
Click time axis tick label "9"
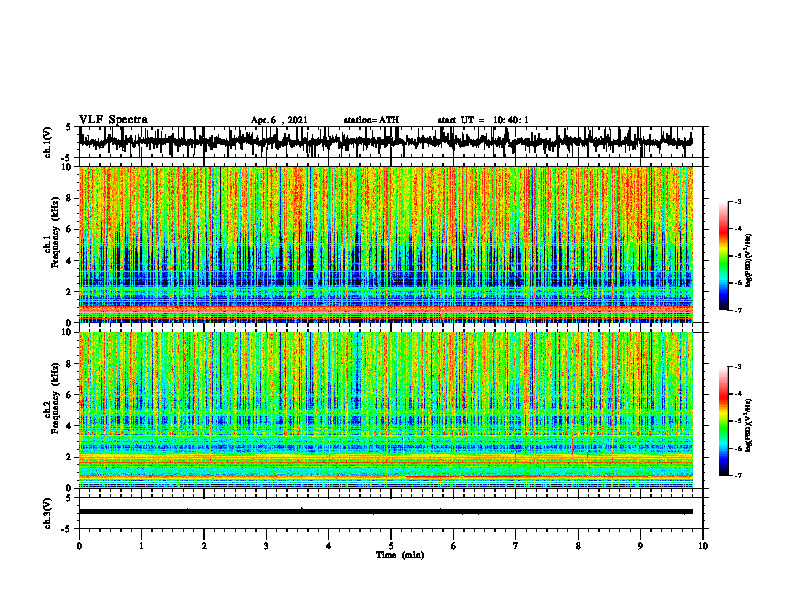click(x=640, y=546)
